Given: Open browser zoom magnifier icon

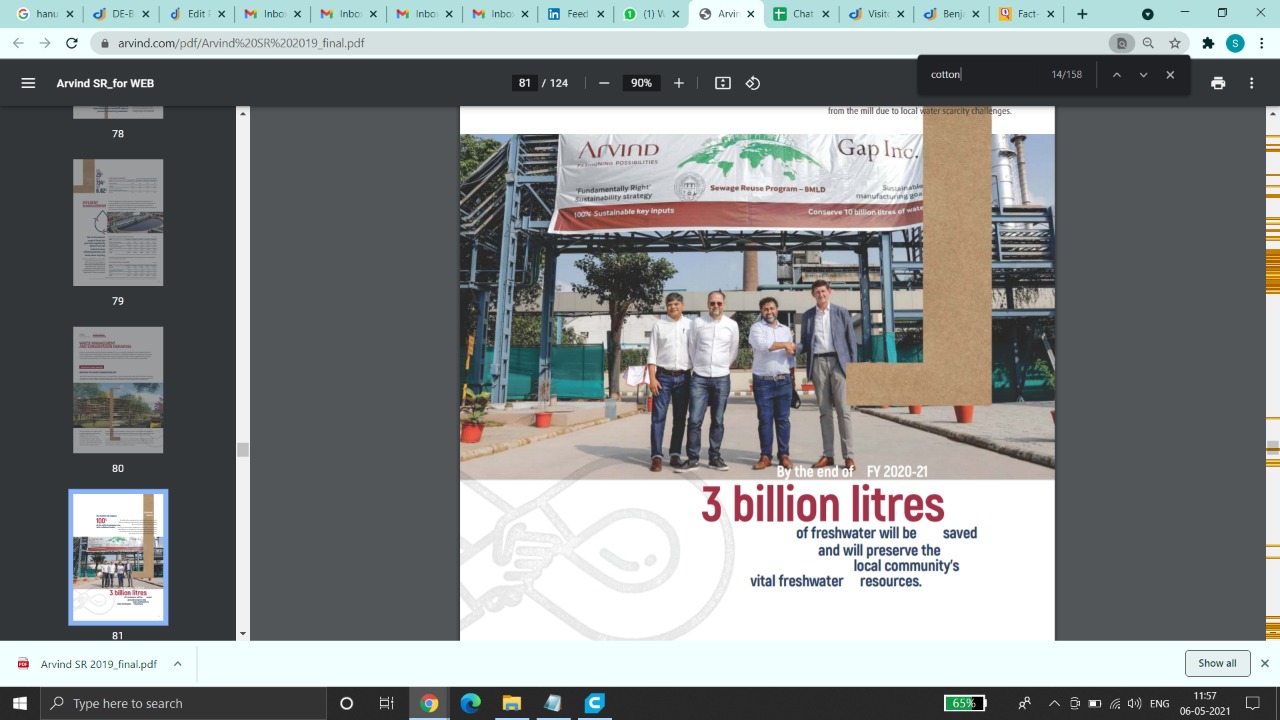Looking at the screenshot, I should point(1148,43).
